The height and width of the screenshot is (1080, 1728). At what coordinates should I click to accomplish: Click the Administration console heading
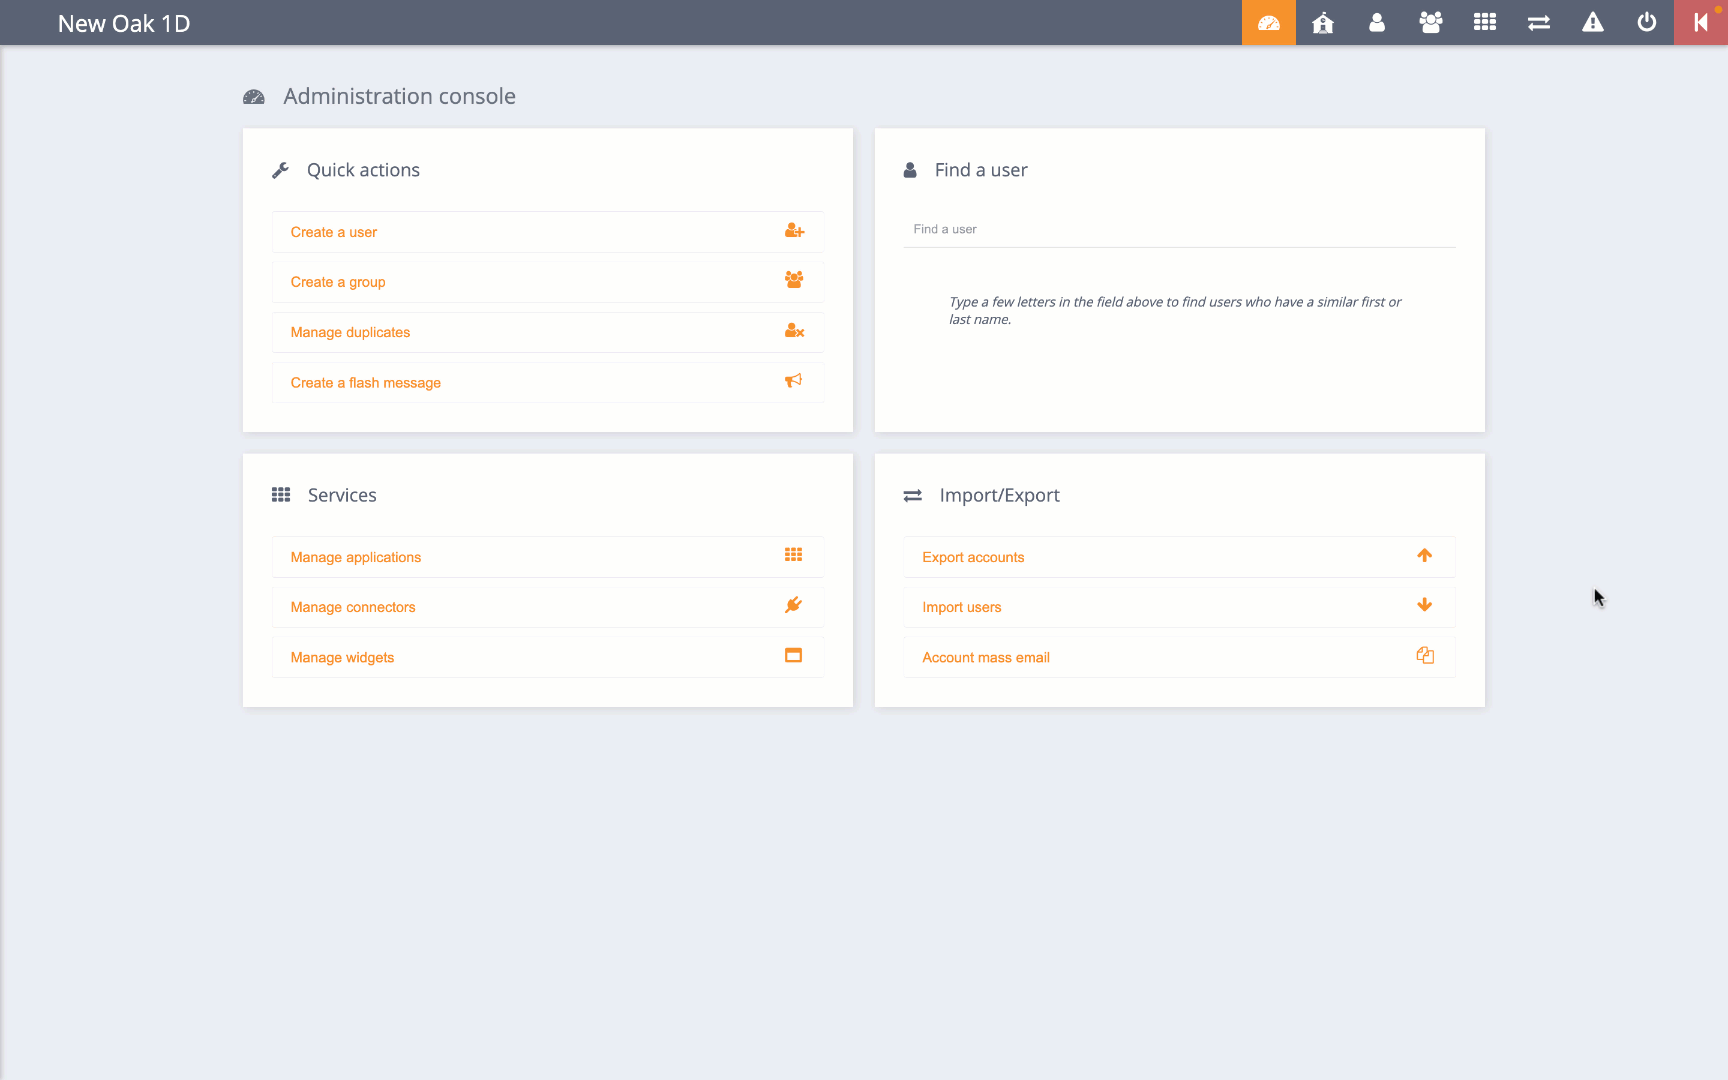pos(399,96)
